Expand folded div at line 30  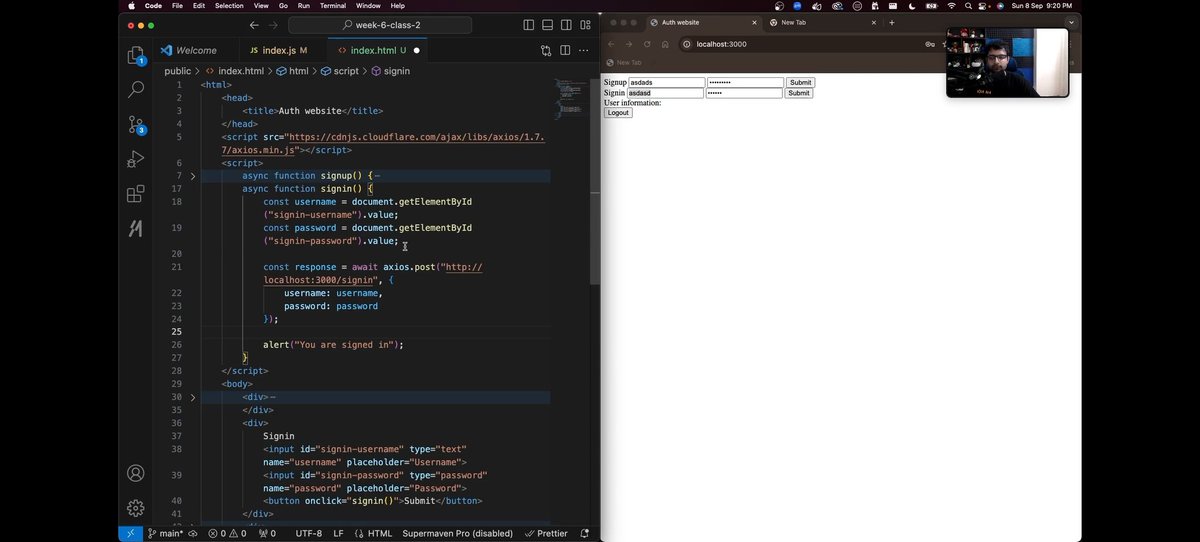click(193, 397)
